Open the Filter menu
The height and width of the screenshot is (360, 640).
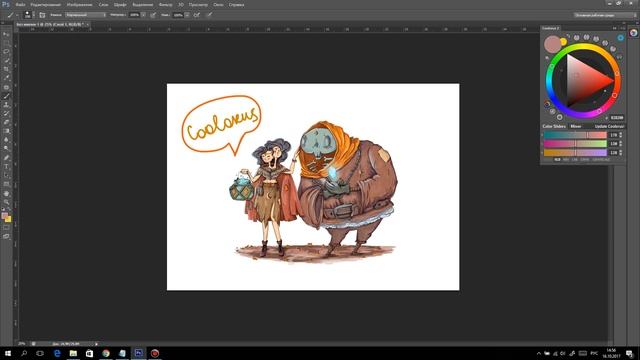165,4
